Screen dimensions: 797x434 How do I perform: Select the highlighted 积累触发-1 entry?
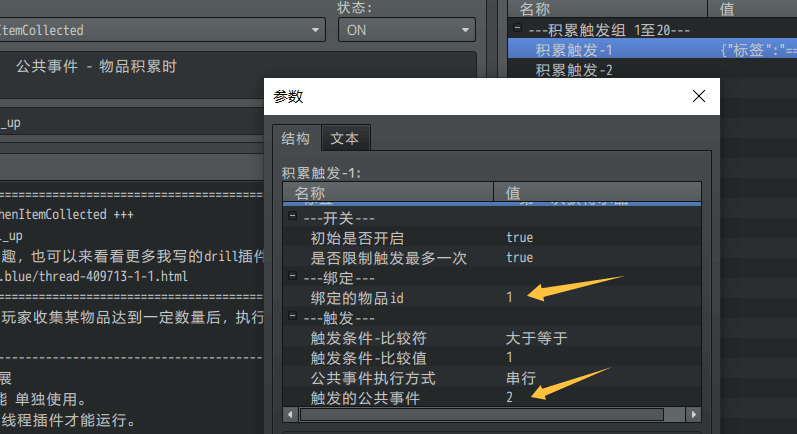[574, 49]
